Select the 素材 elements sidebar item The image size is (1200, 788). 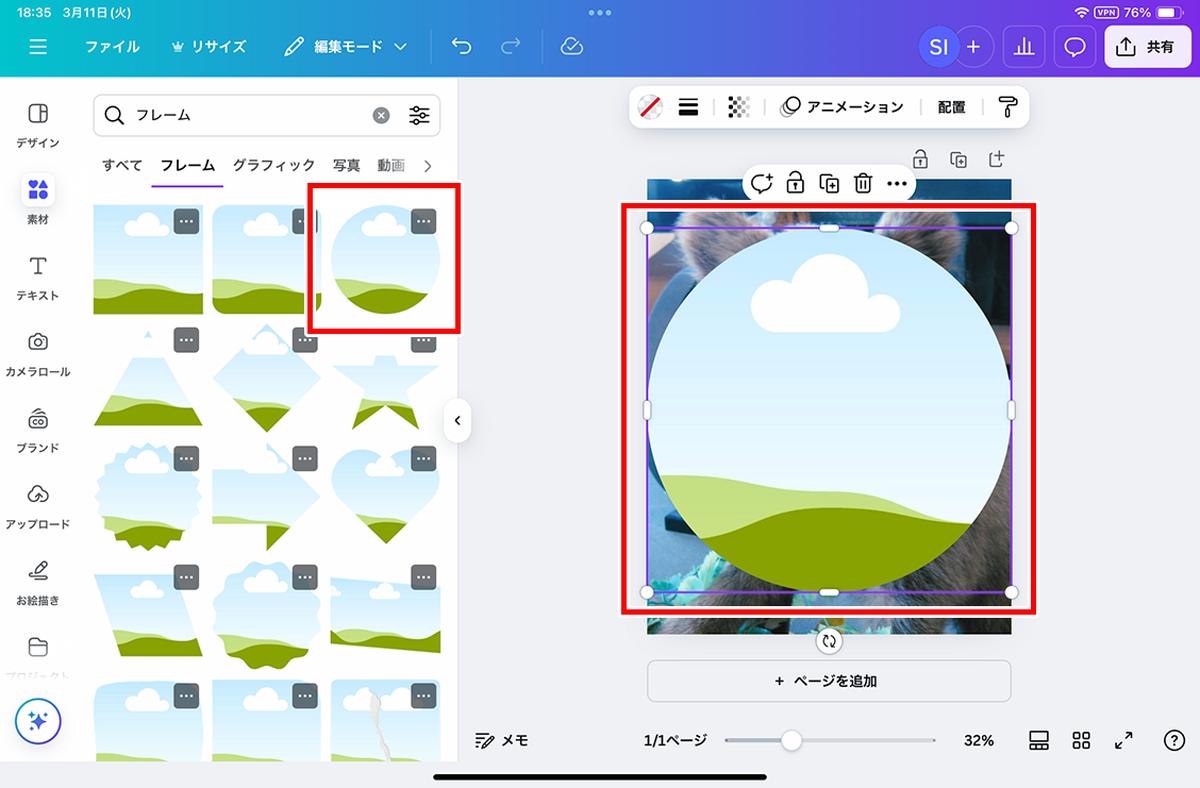click(38, 200)
